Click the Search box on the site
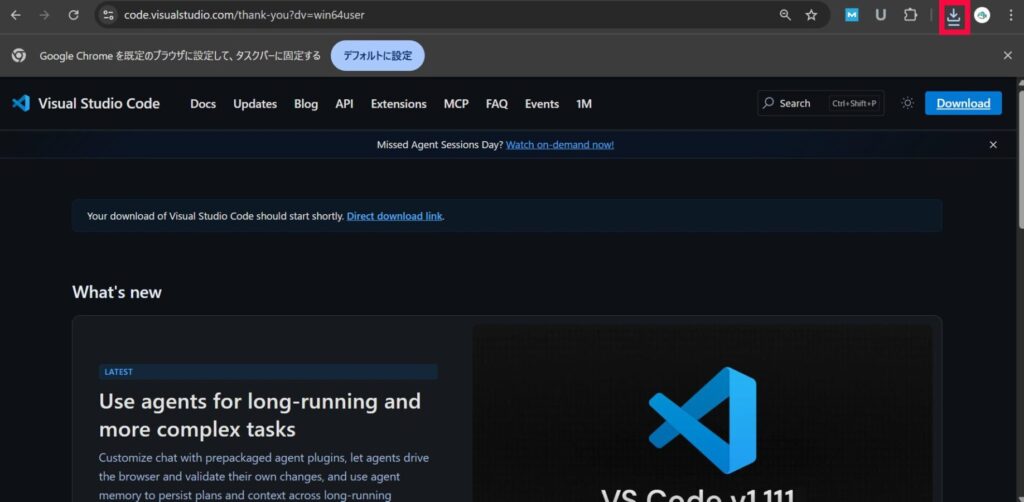Viewport: 1024px width, 502px height. point(821,103)
